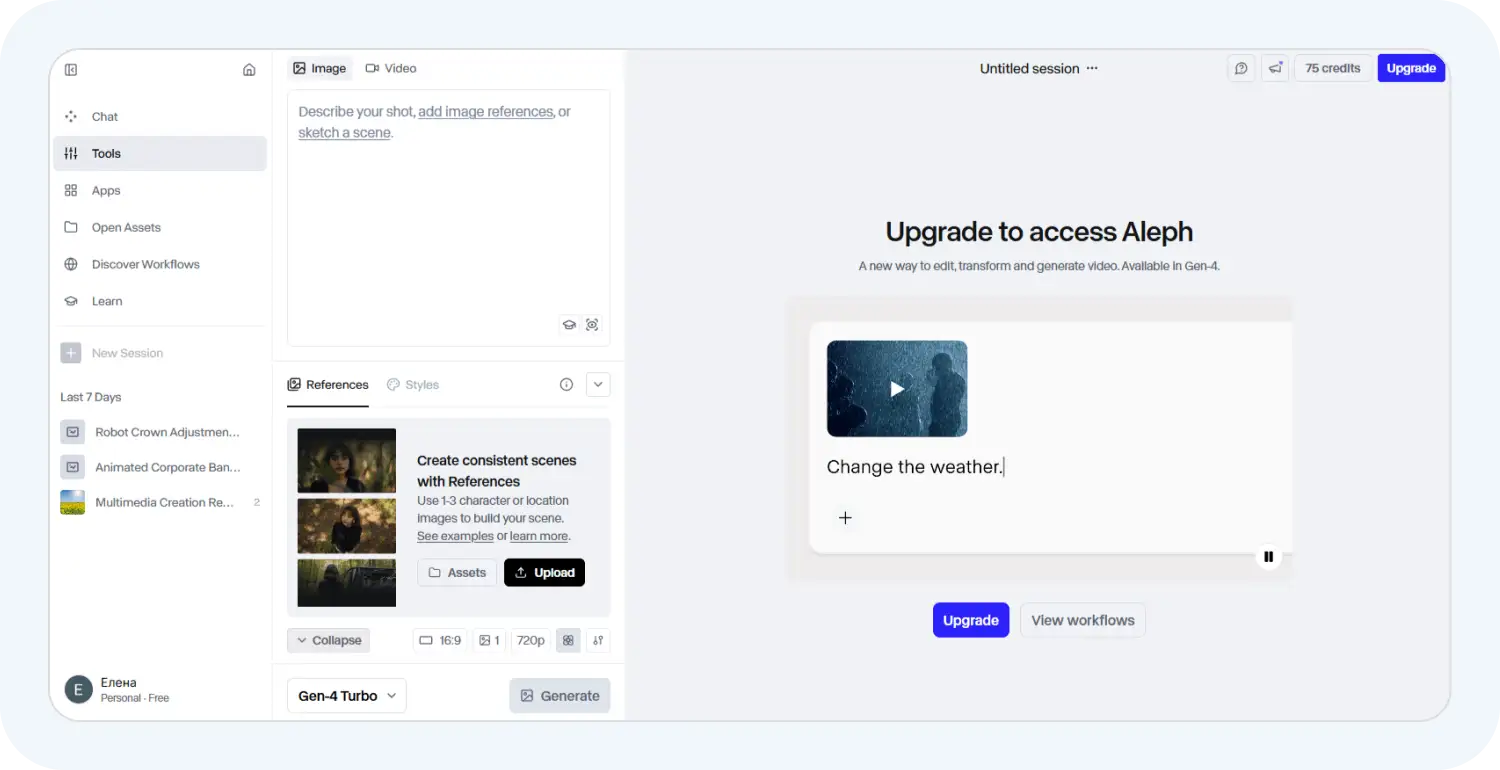Start a New Session
The image size is (1500, 770).
pos(112,353)
